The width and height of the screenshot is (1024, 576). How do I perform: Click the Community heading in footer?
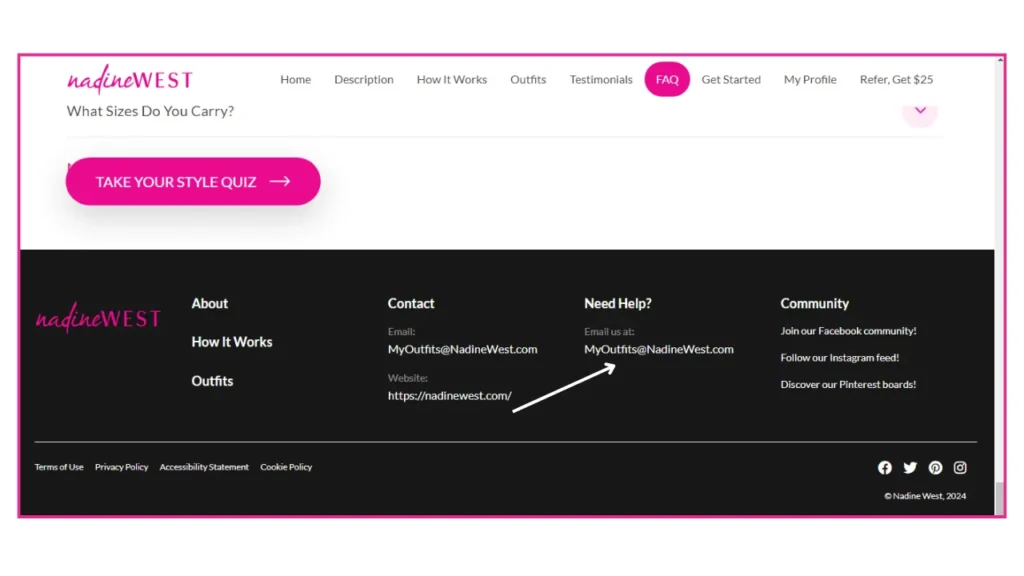[x=814, y=304]
